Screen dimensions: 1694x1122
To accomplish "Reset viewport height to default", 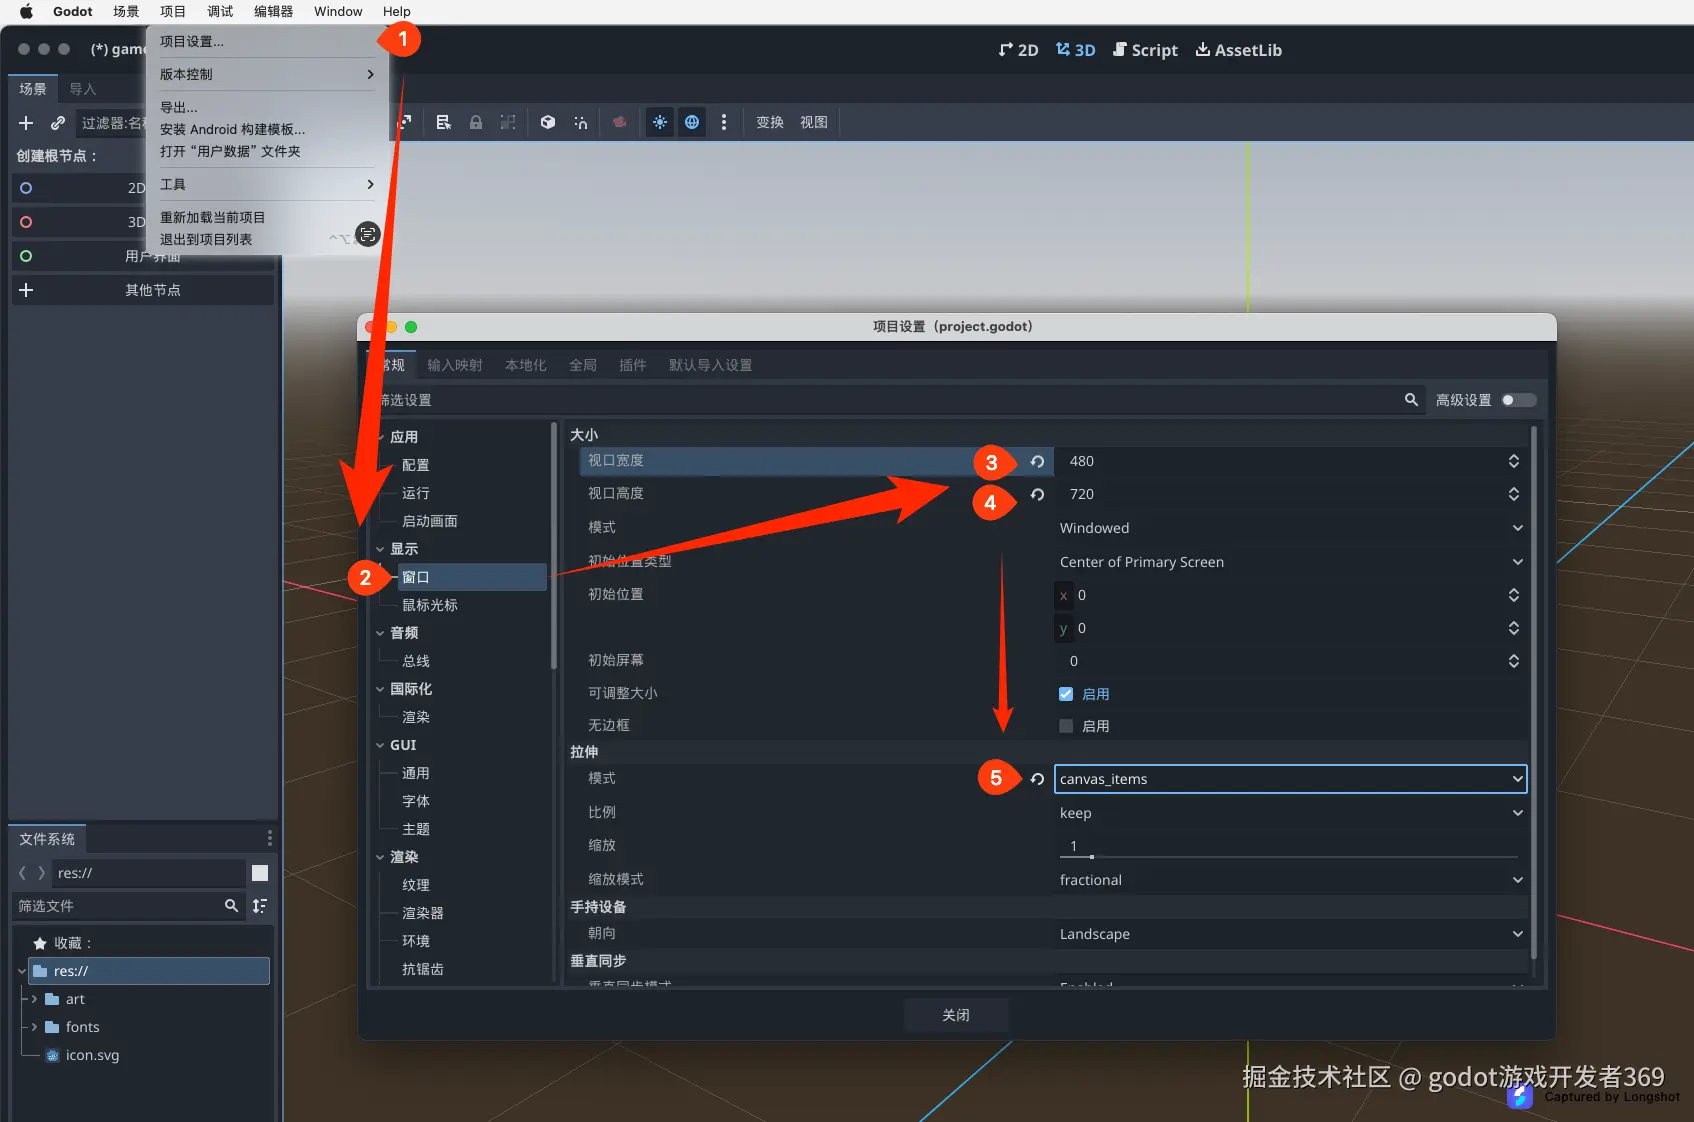I will pyautogui.click(x=1037, y=495).
